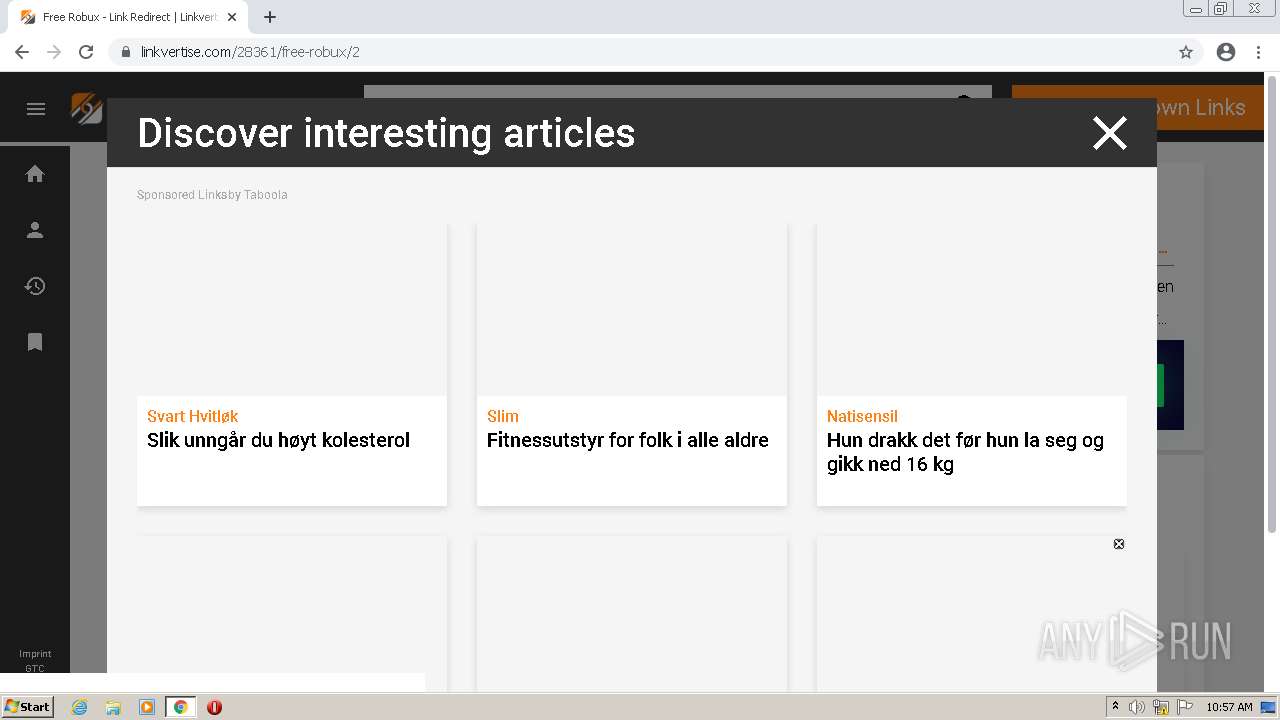1280x720 pixels.
Task: Click the Svart Hvitløk article thumbnail
Action: (x=292, y=310)
